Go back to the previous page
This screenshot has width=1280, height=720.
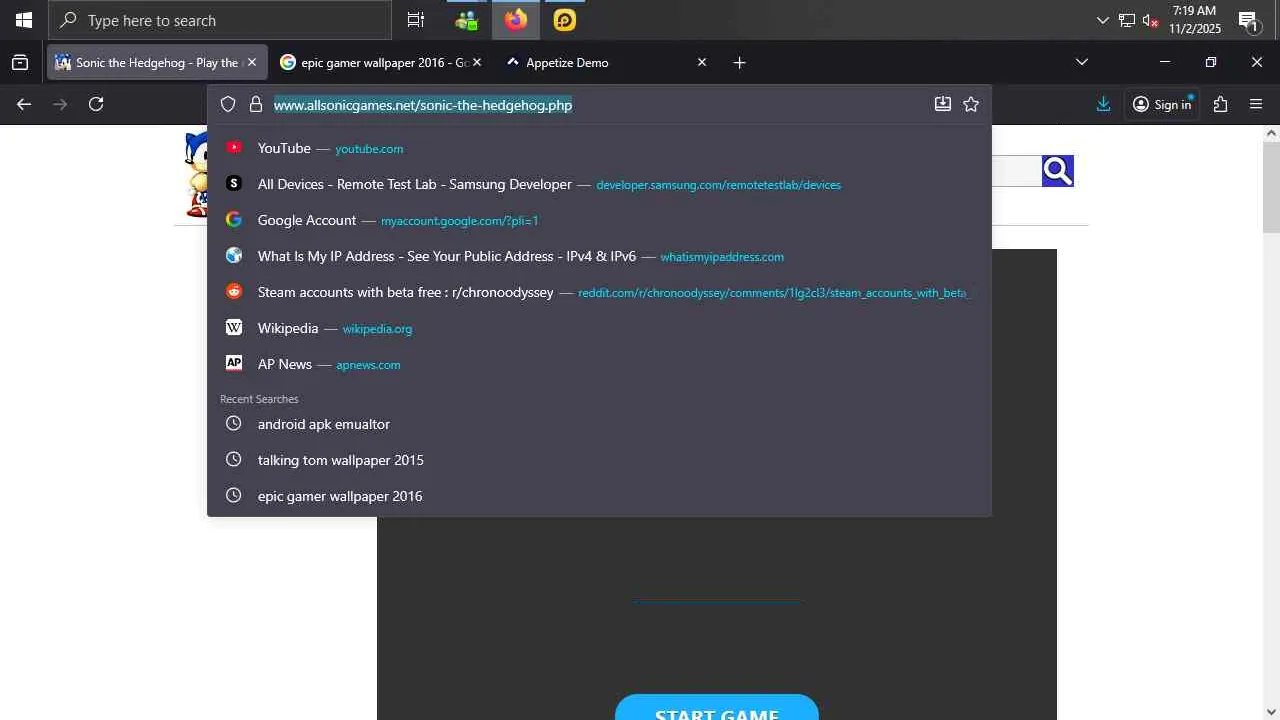click(24, 104)
